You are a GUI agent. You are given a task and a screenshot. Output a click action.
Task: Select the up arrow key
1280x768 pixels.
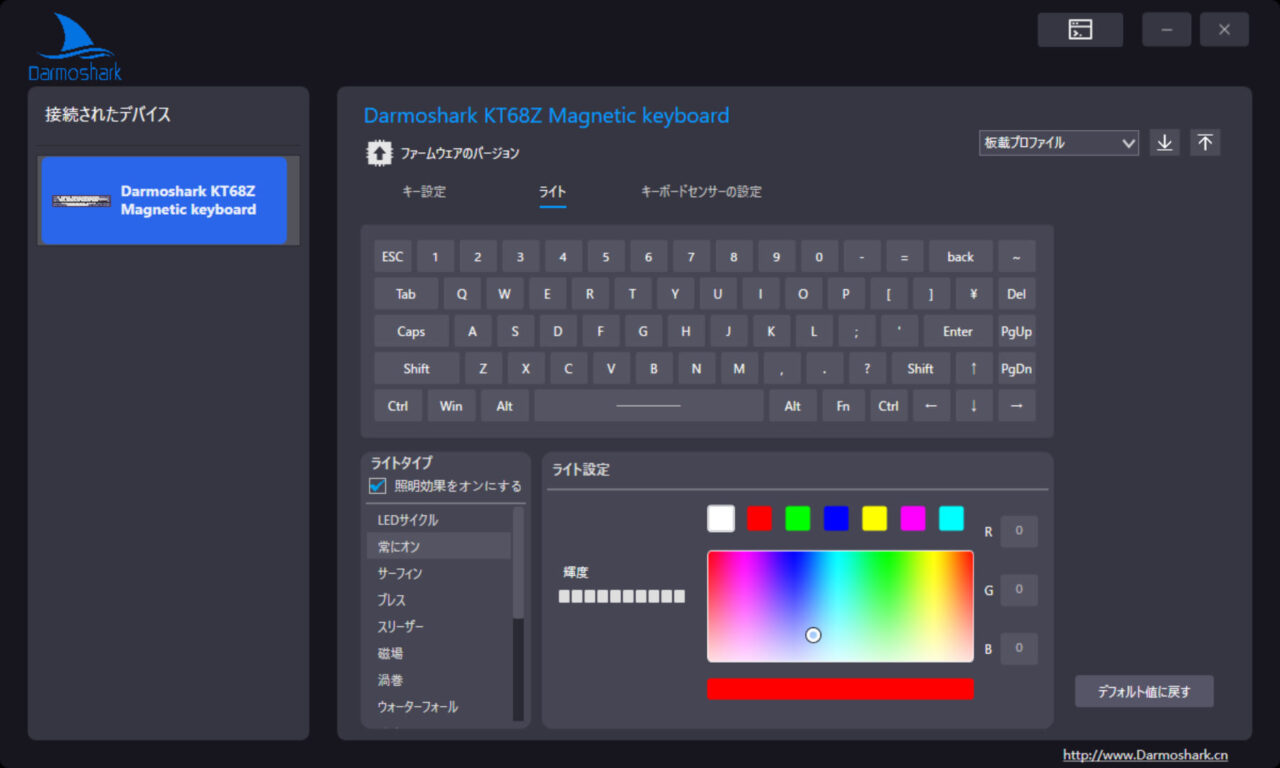click(x=974, y=368)
